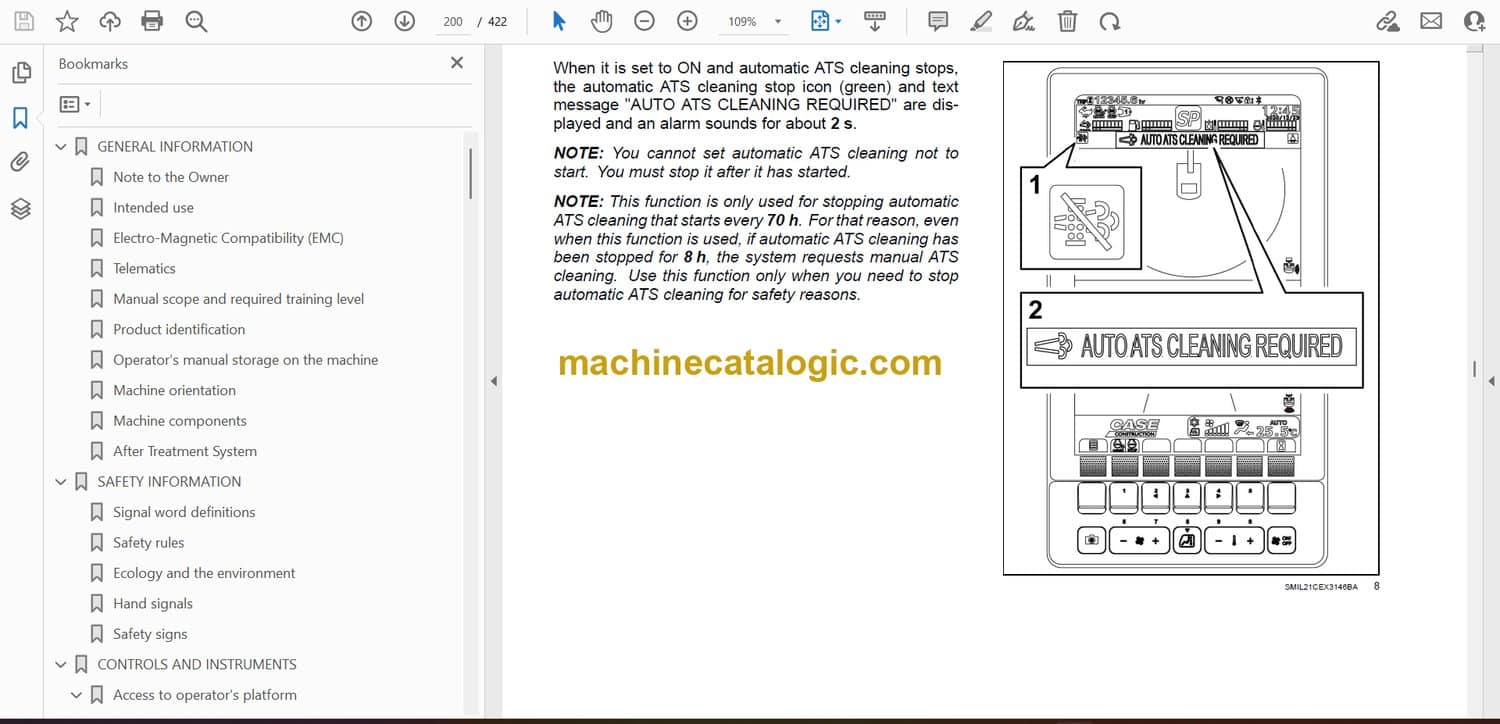
Task: Open the bookmarks options menu button
Action: click(75, 104)
